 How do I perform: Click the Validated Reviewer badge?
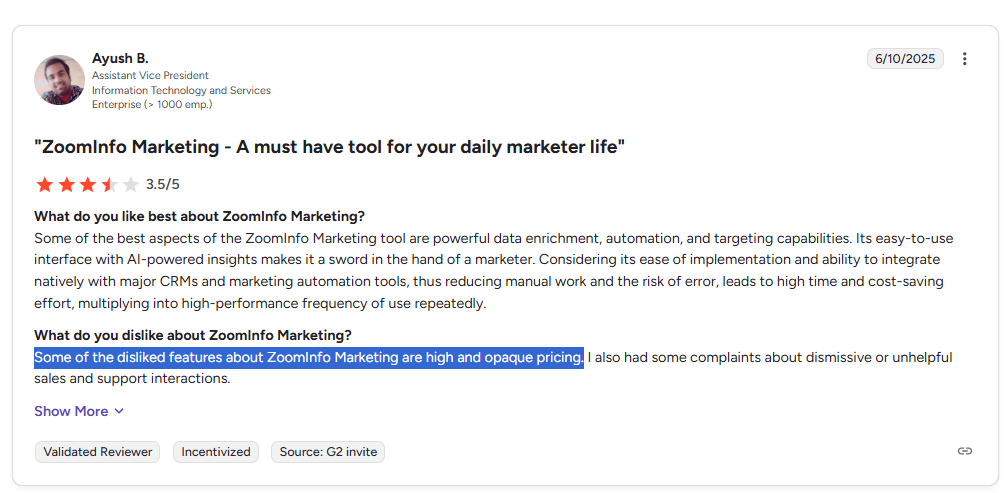[98, 452]
